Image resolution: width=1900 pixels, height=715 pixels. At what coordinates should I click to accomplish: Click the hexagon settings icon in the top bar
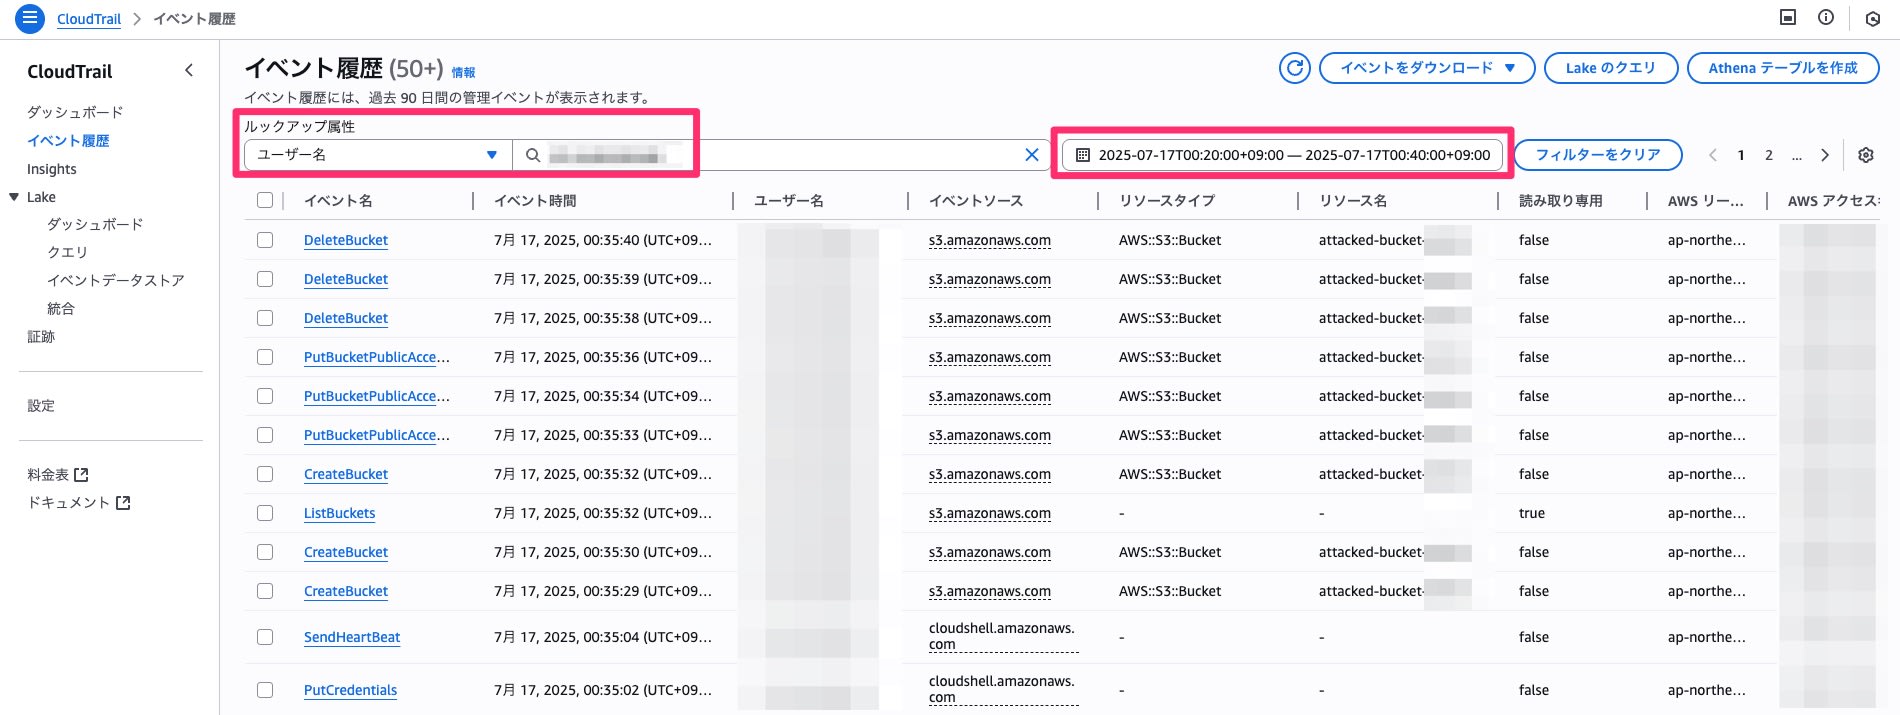(x=1873, y=18)
